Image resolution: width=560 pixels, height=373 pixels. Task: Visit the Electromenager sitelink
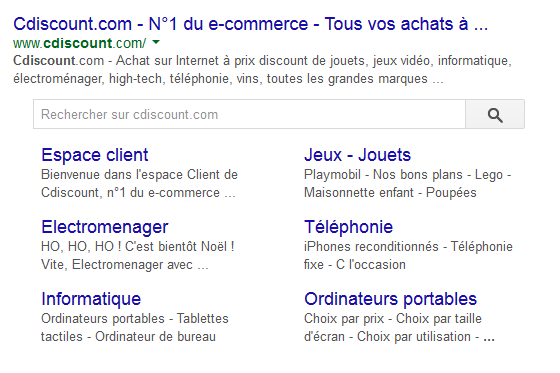(x=105, y=227)
